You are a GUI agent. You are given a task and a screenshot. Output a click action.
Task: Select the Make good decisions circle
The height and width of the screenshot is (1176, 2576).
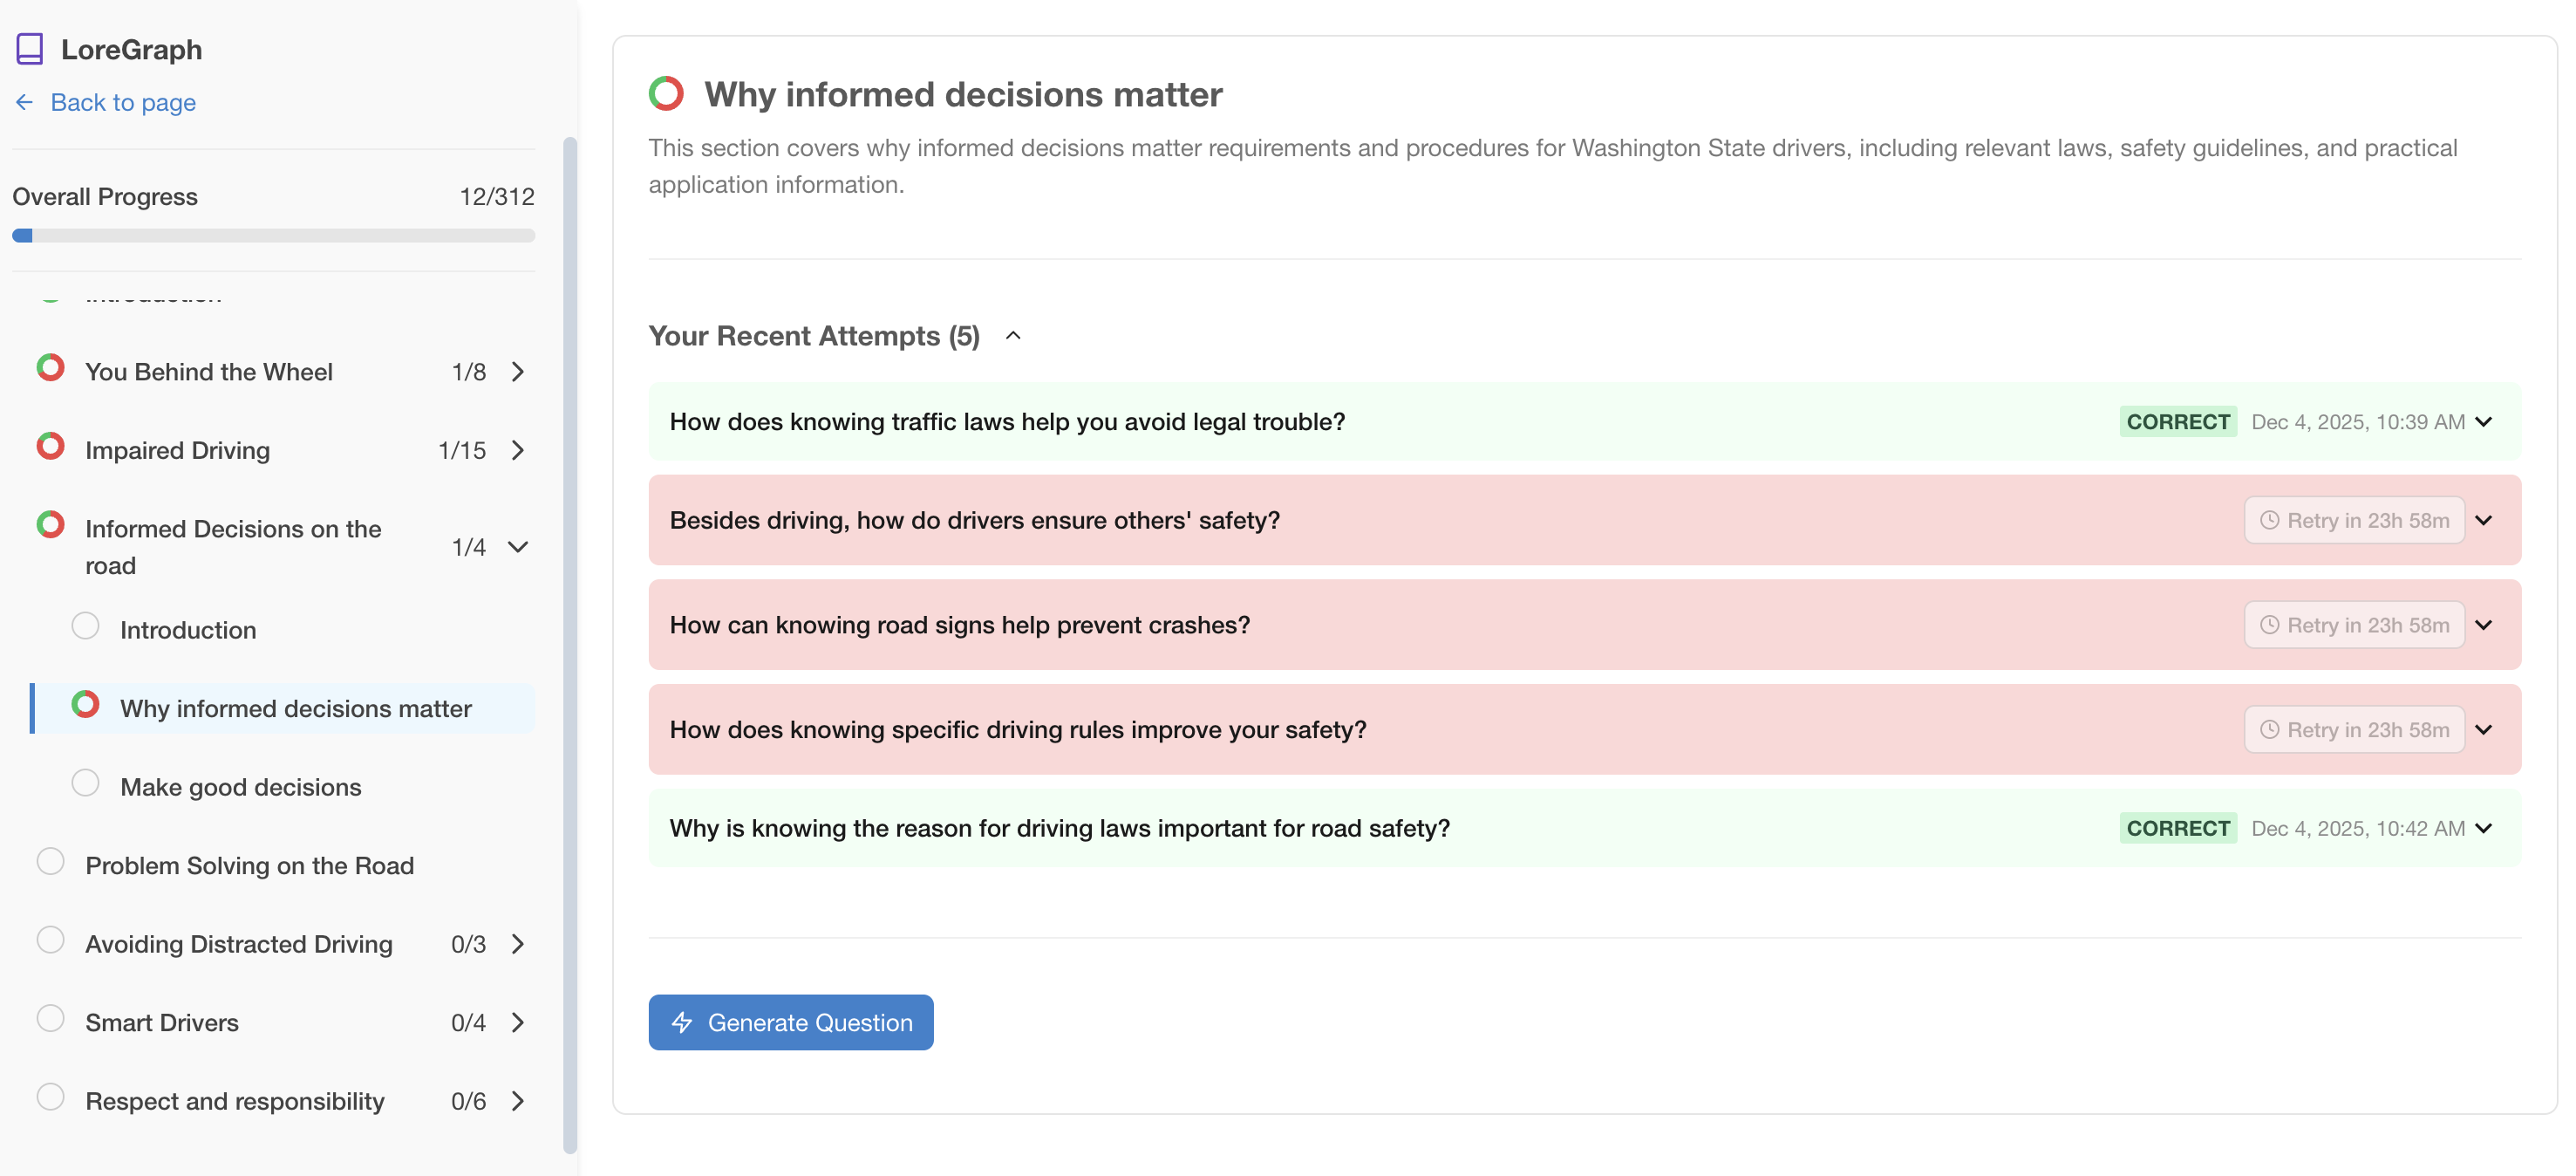85,783
